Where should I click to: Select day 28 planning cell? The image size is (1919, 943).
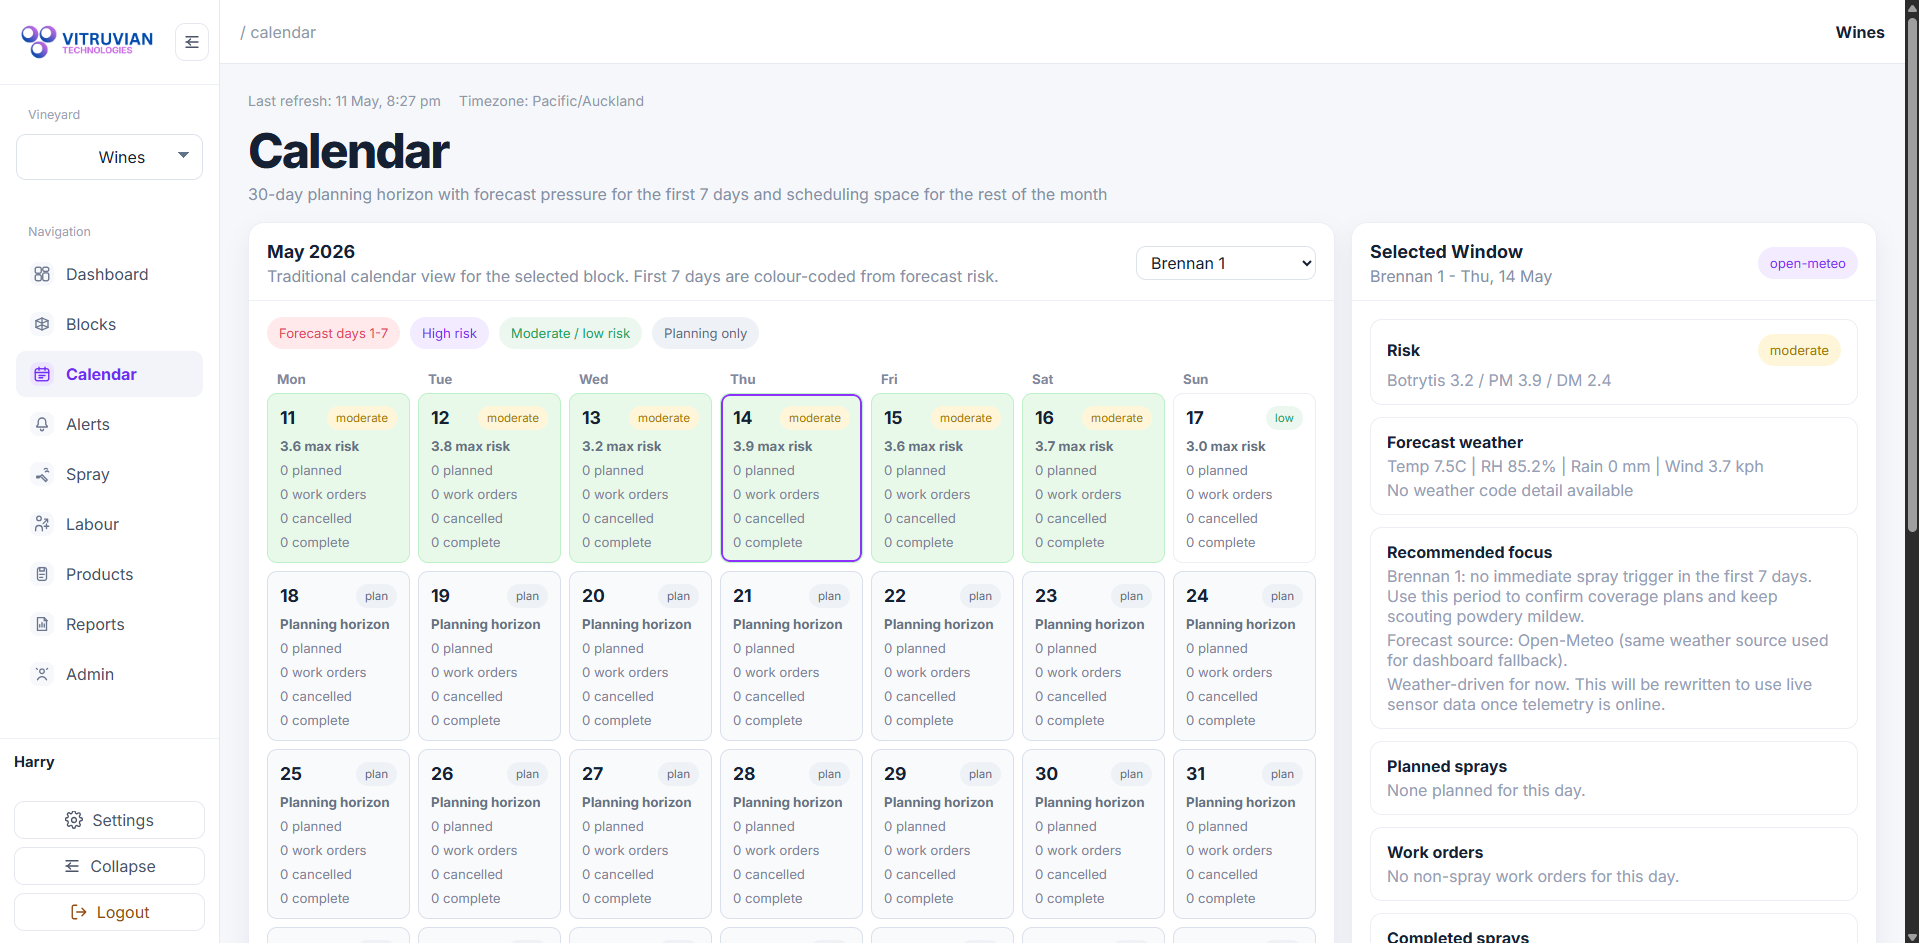tap(791, 834)
